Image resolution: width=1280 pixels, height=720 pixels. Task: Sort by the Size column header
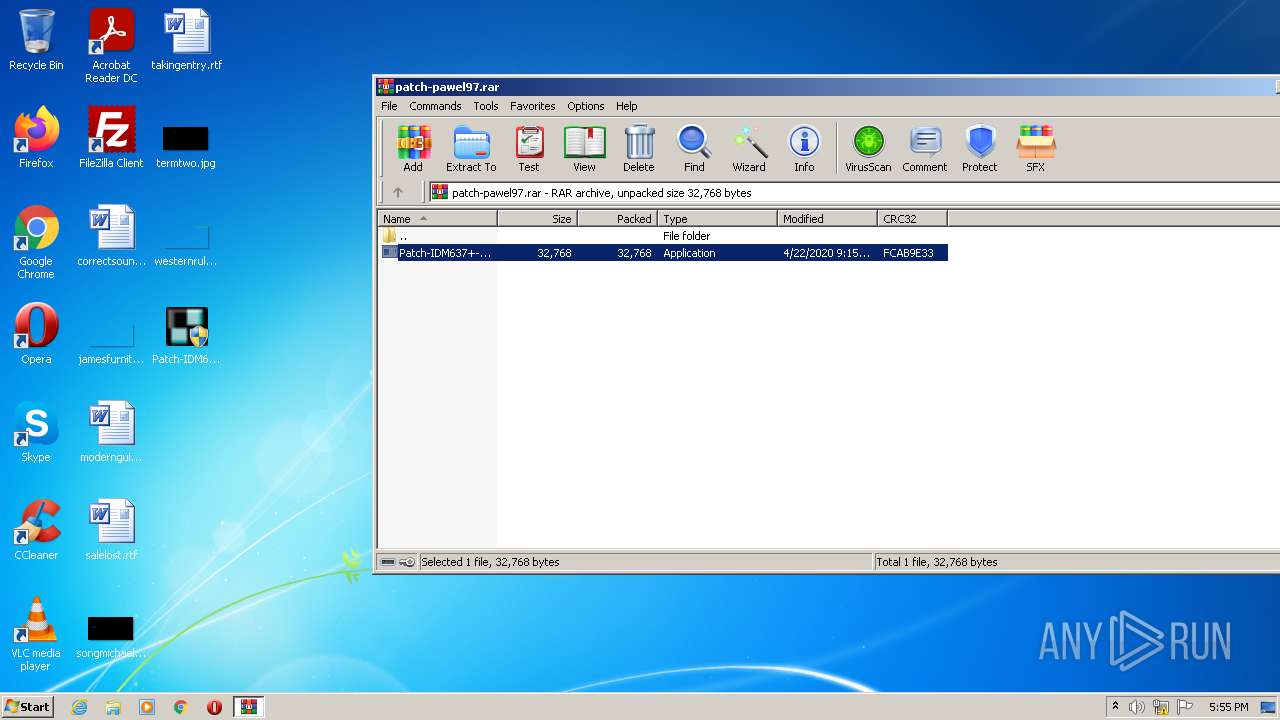tap(538, 219)
